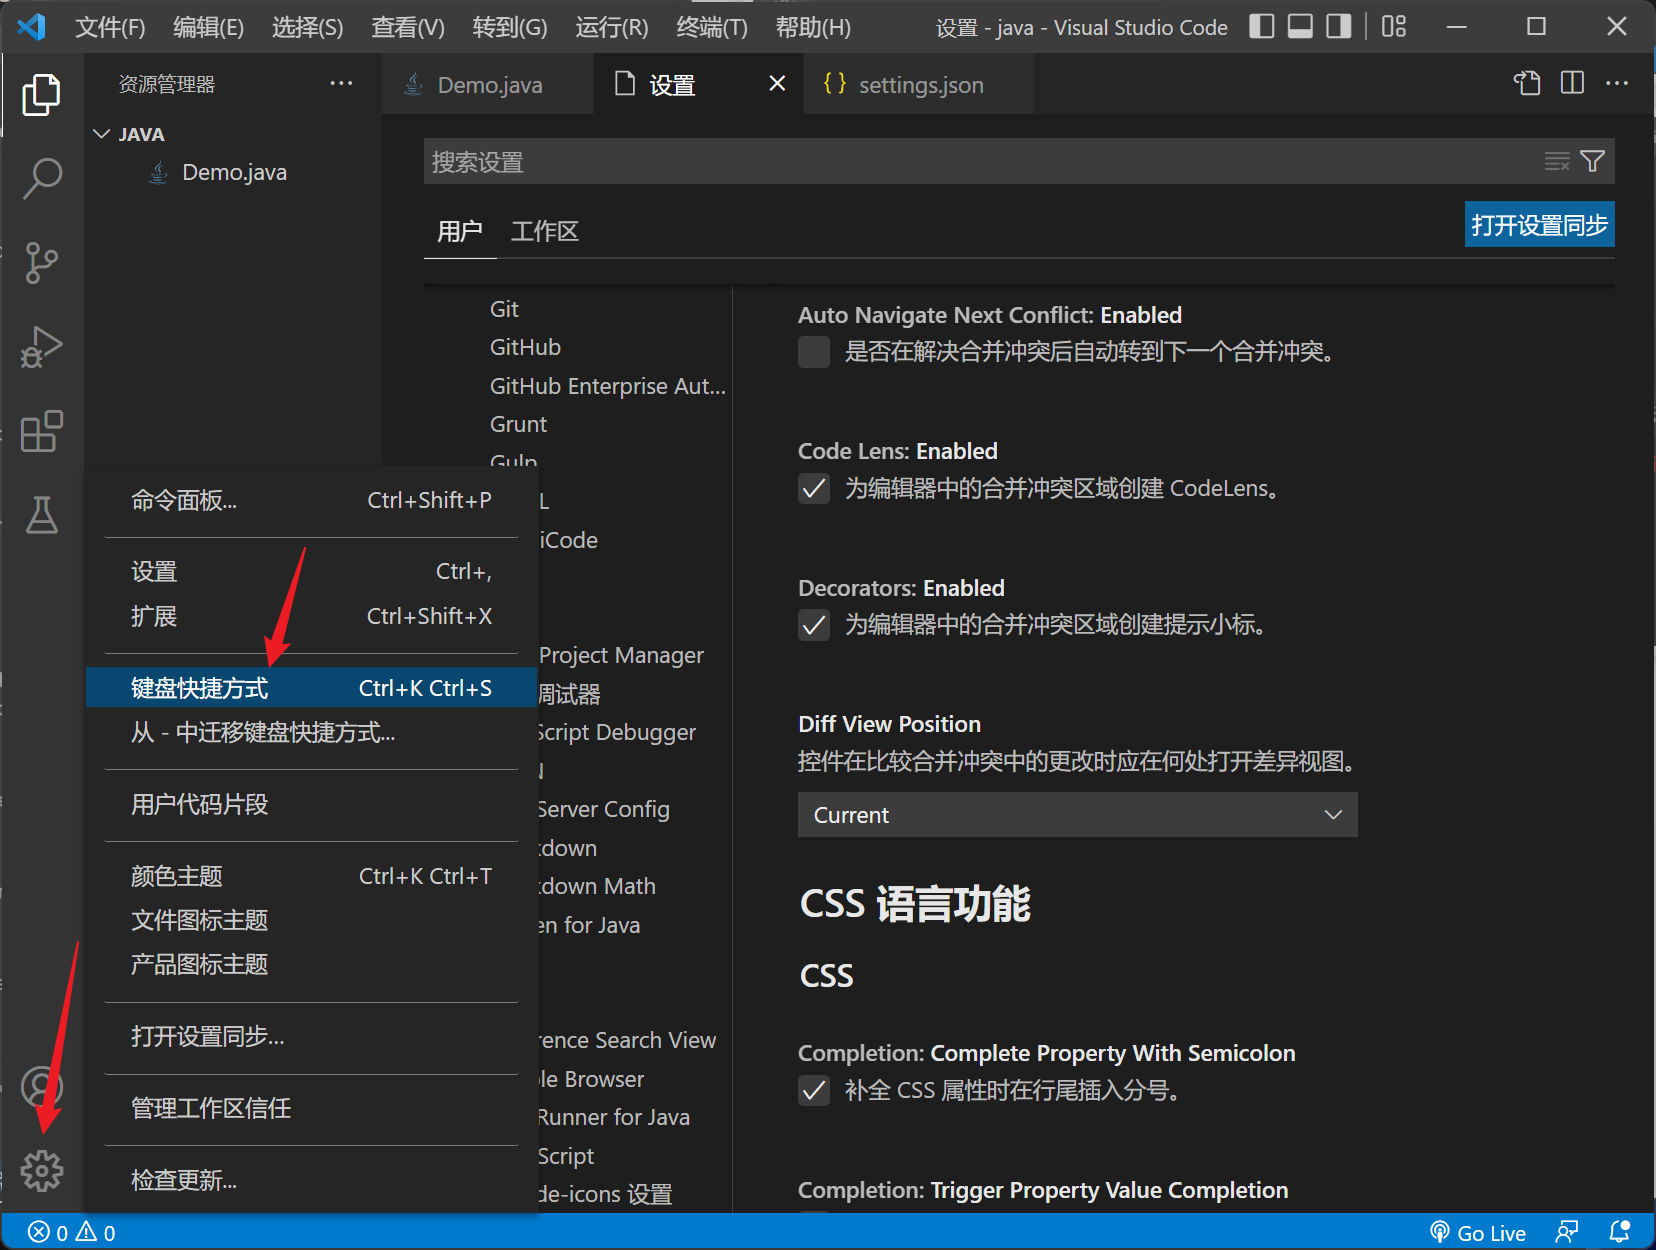Click the 打开设置同步 button

[1540, 225]
